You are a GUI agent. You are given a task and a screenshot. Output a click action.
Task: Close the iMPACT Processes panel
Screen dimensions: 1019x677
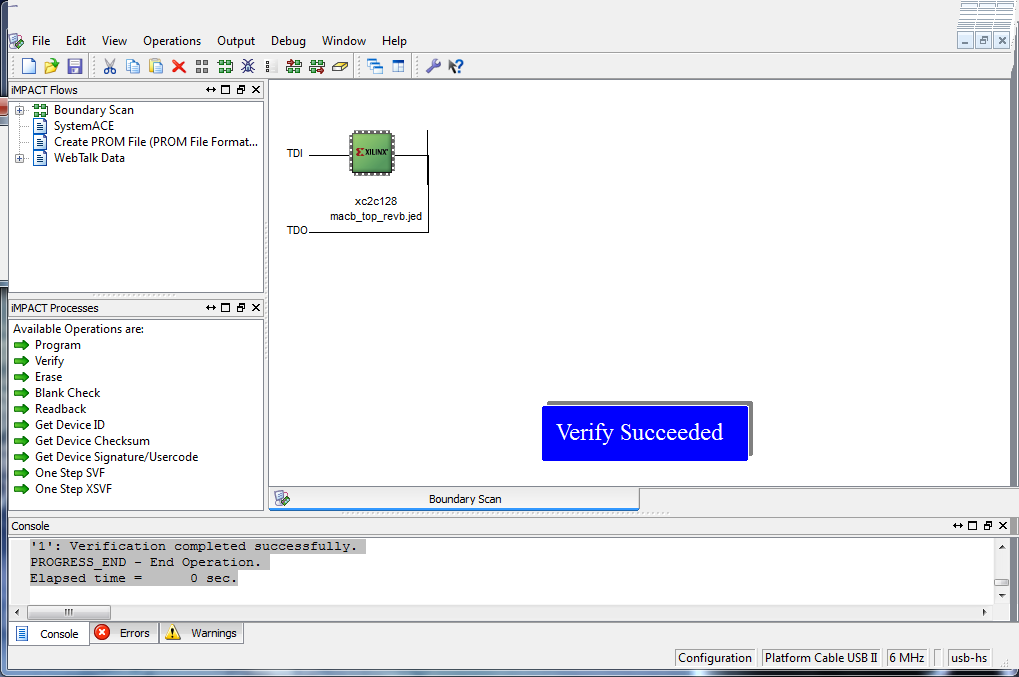pyautogui.click(x=256, y=307)
